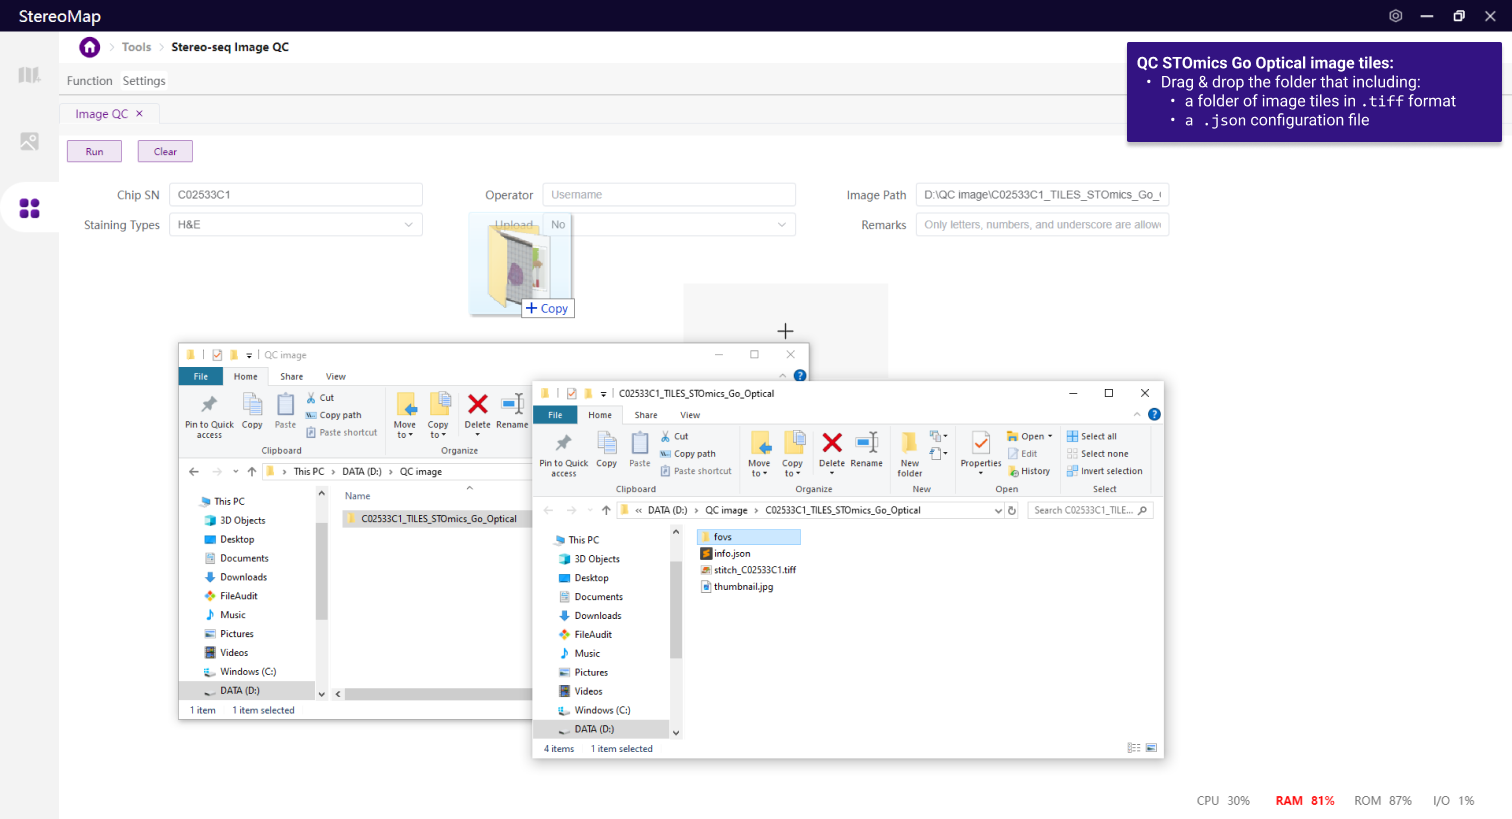This screenshot has width=1512, height=819.
Task: Open the Settings menu in StereoMap
Action: pyautogui.click(x=144, y=81)
